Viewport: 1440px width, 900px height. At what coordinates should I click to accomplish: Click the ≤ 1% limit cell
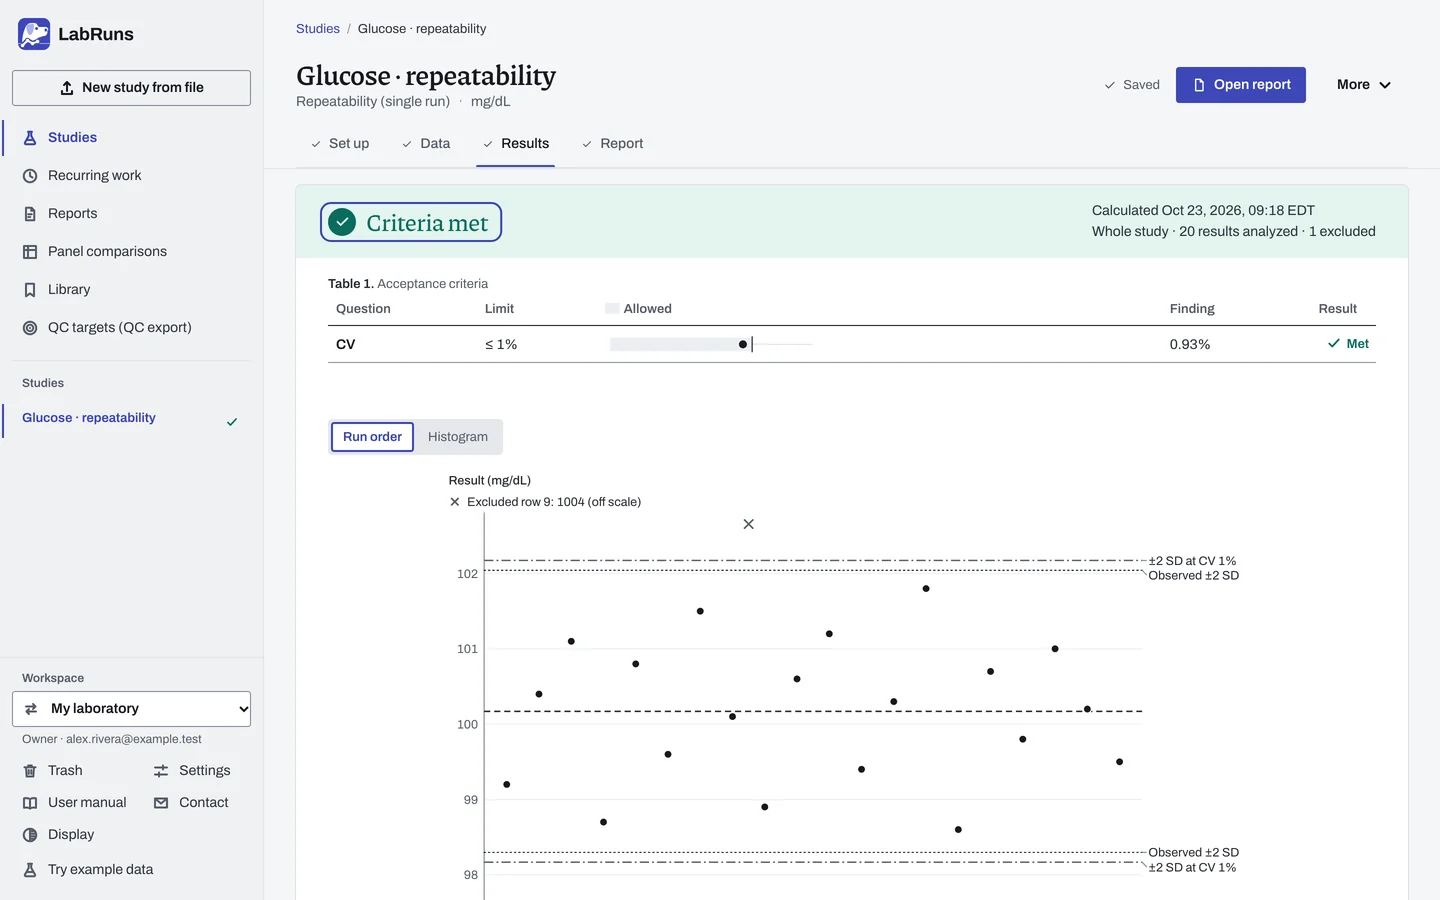501,344
